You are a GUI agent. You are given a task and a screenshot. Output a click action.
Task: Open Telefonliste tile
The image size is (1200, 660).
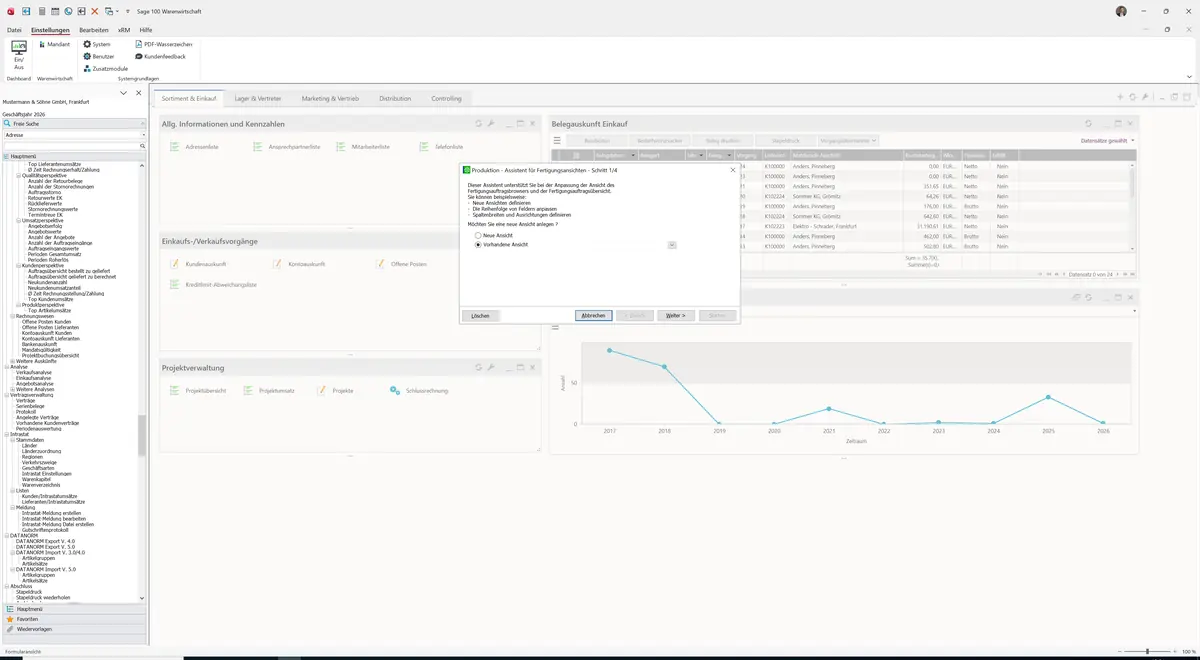(x=441, y=147)
